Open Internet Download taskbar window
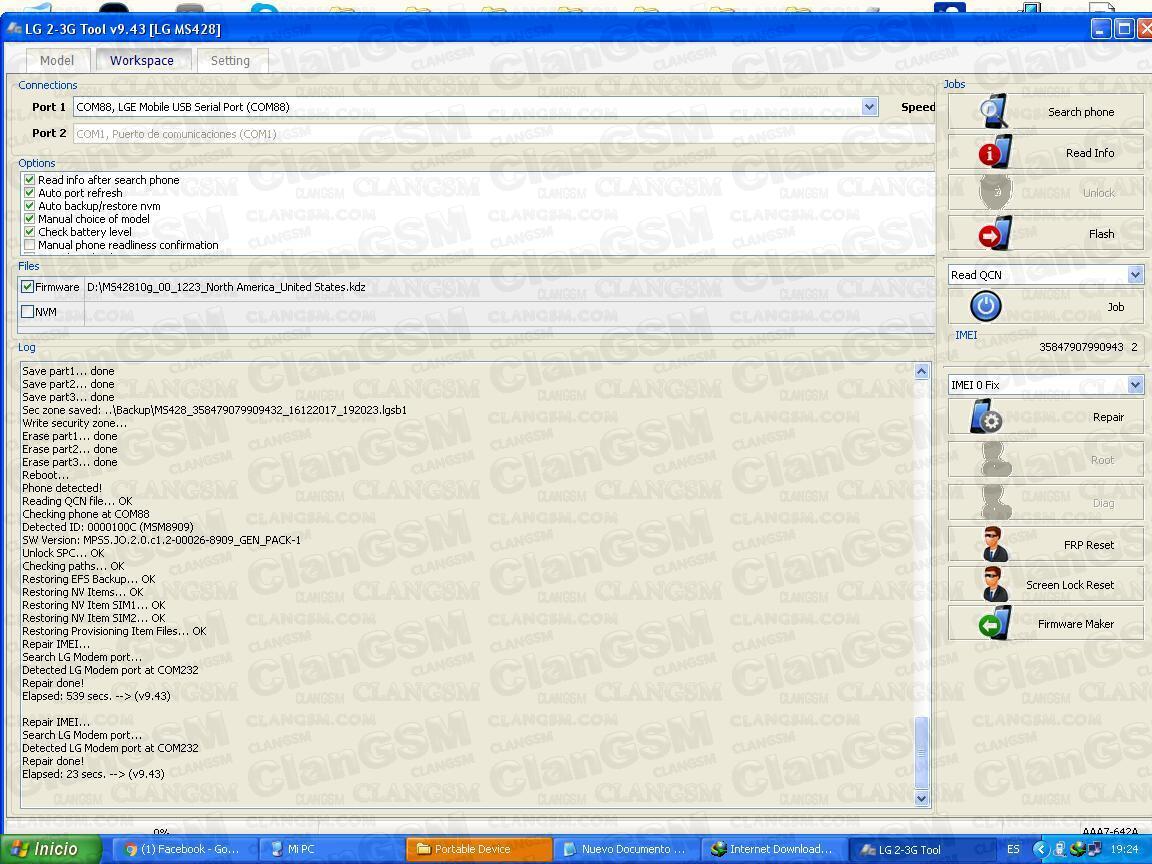This screenshot has width=1152, height=864. 773,849
